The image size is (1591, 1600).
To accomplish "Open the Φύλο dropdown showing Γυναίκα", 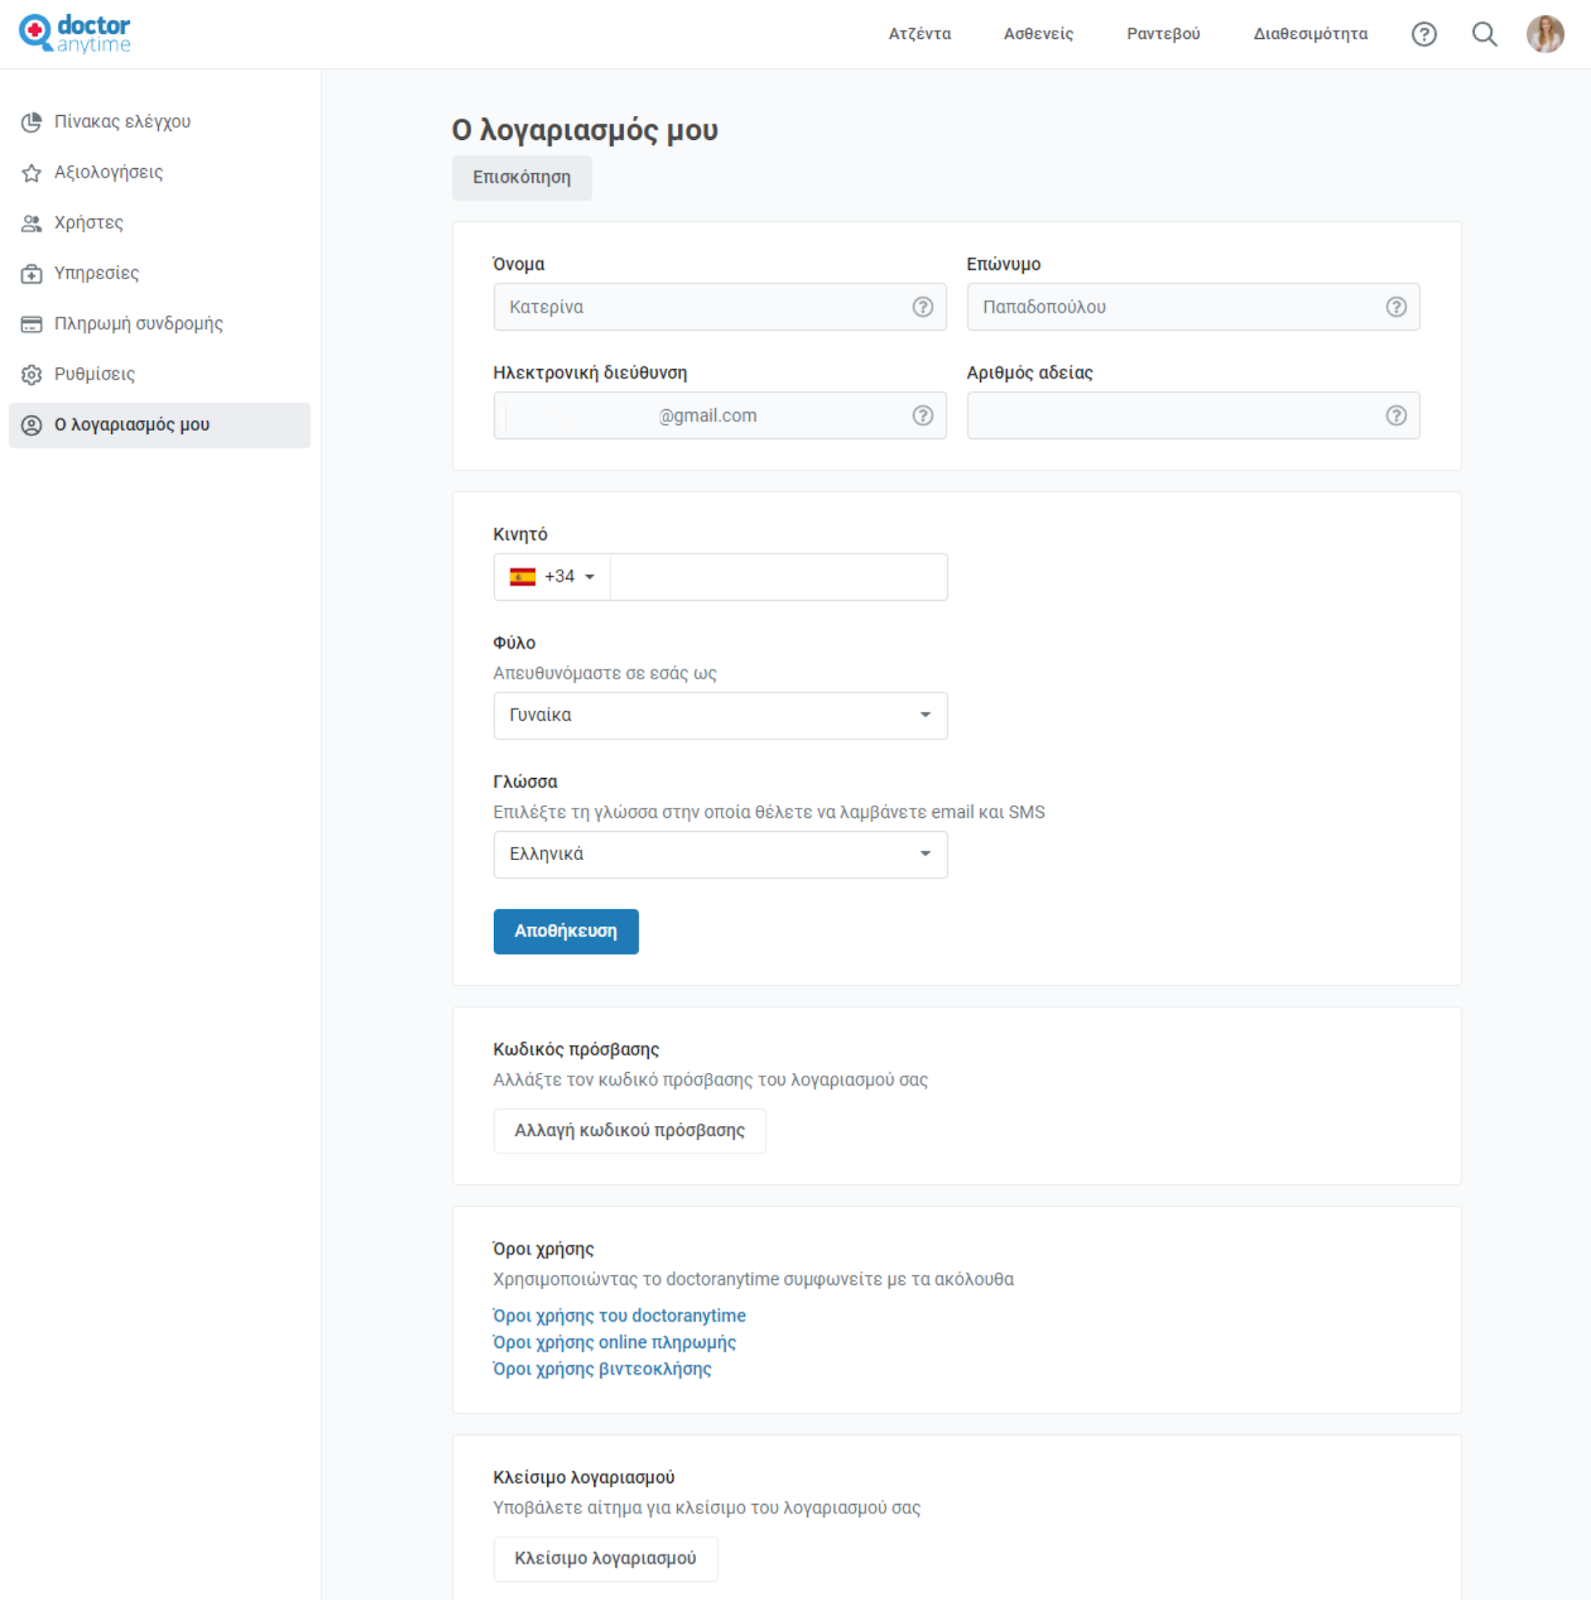I will click(x=720, y=716).
